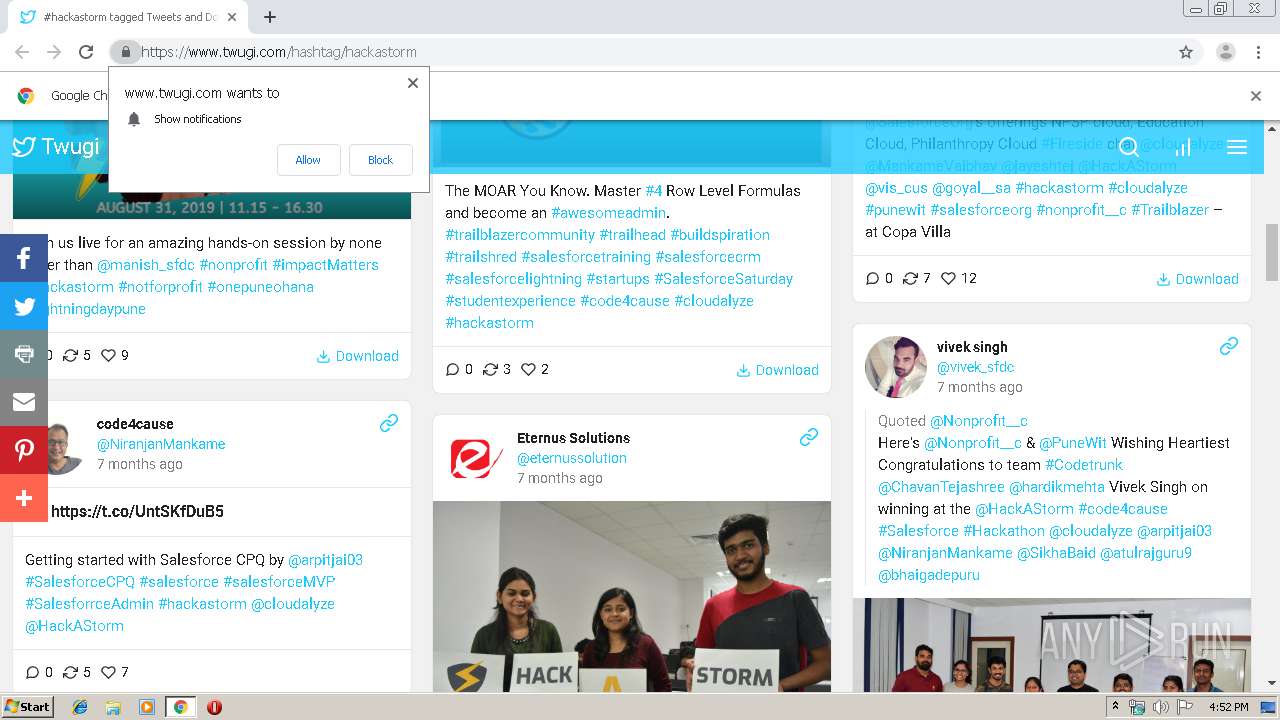The image size is (1280, 720).
Task: Click @manish_sfdc mention
Action: click(x=146, y=265)
